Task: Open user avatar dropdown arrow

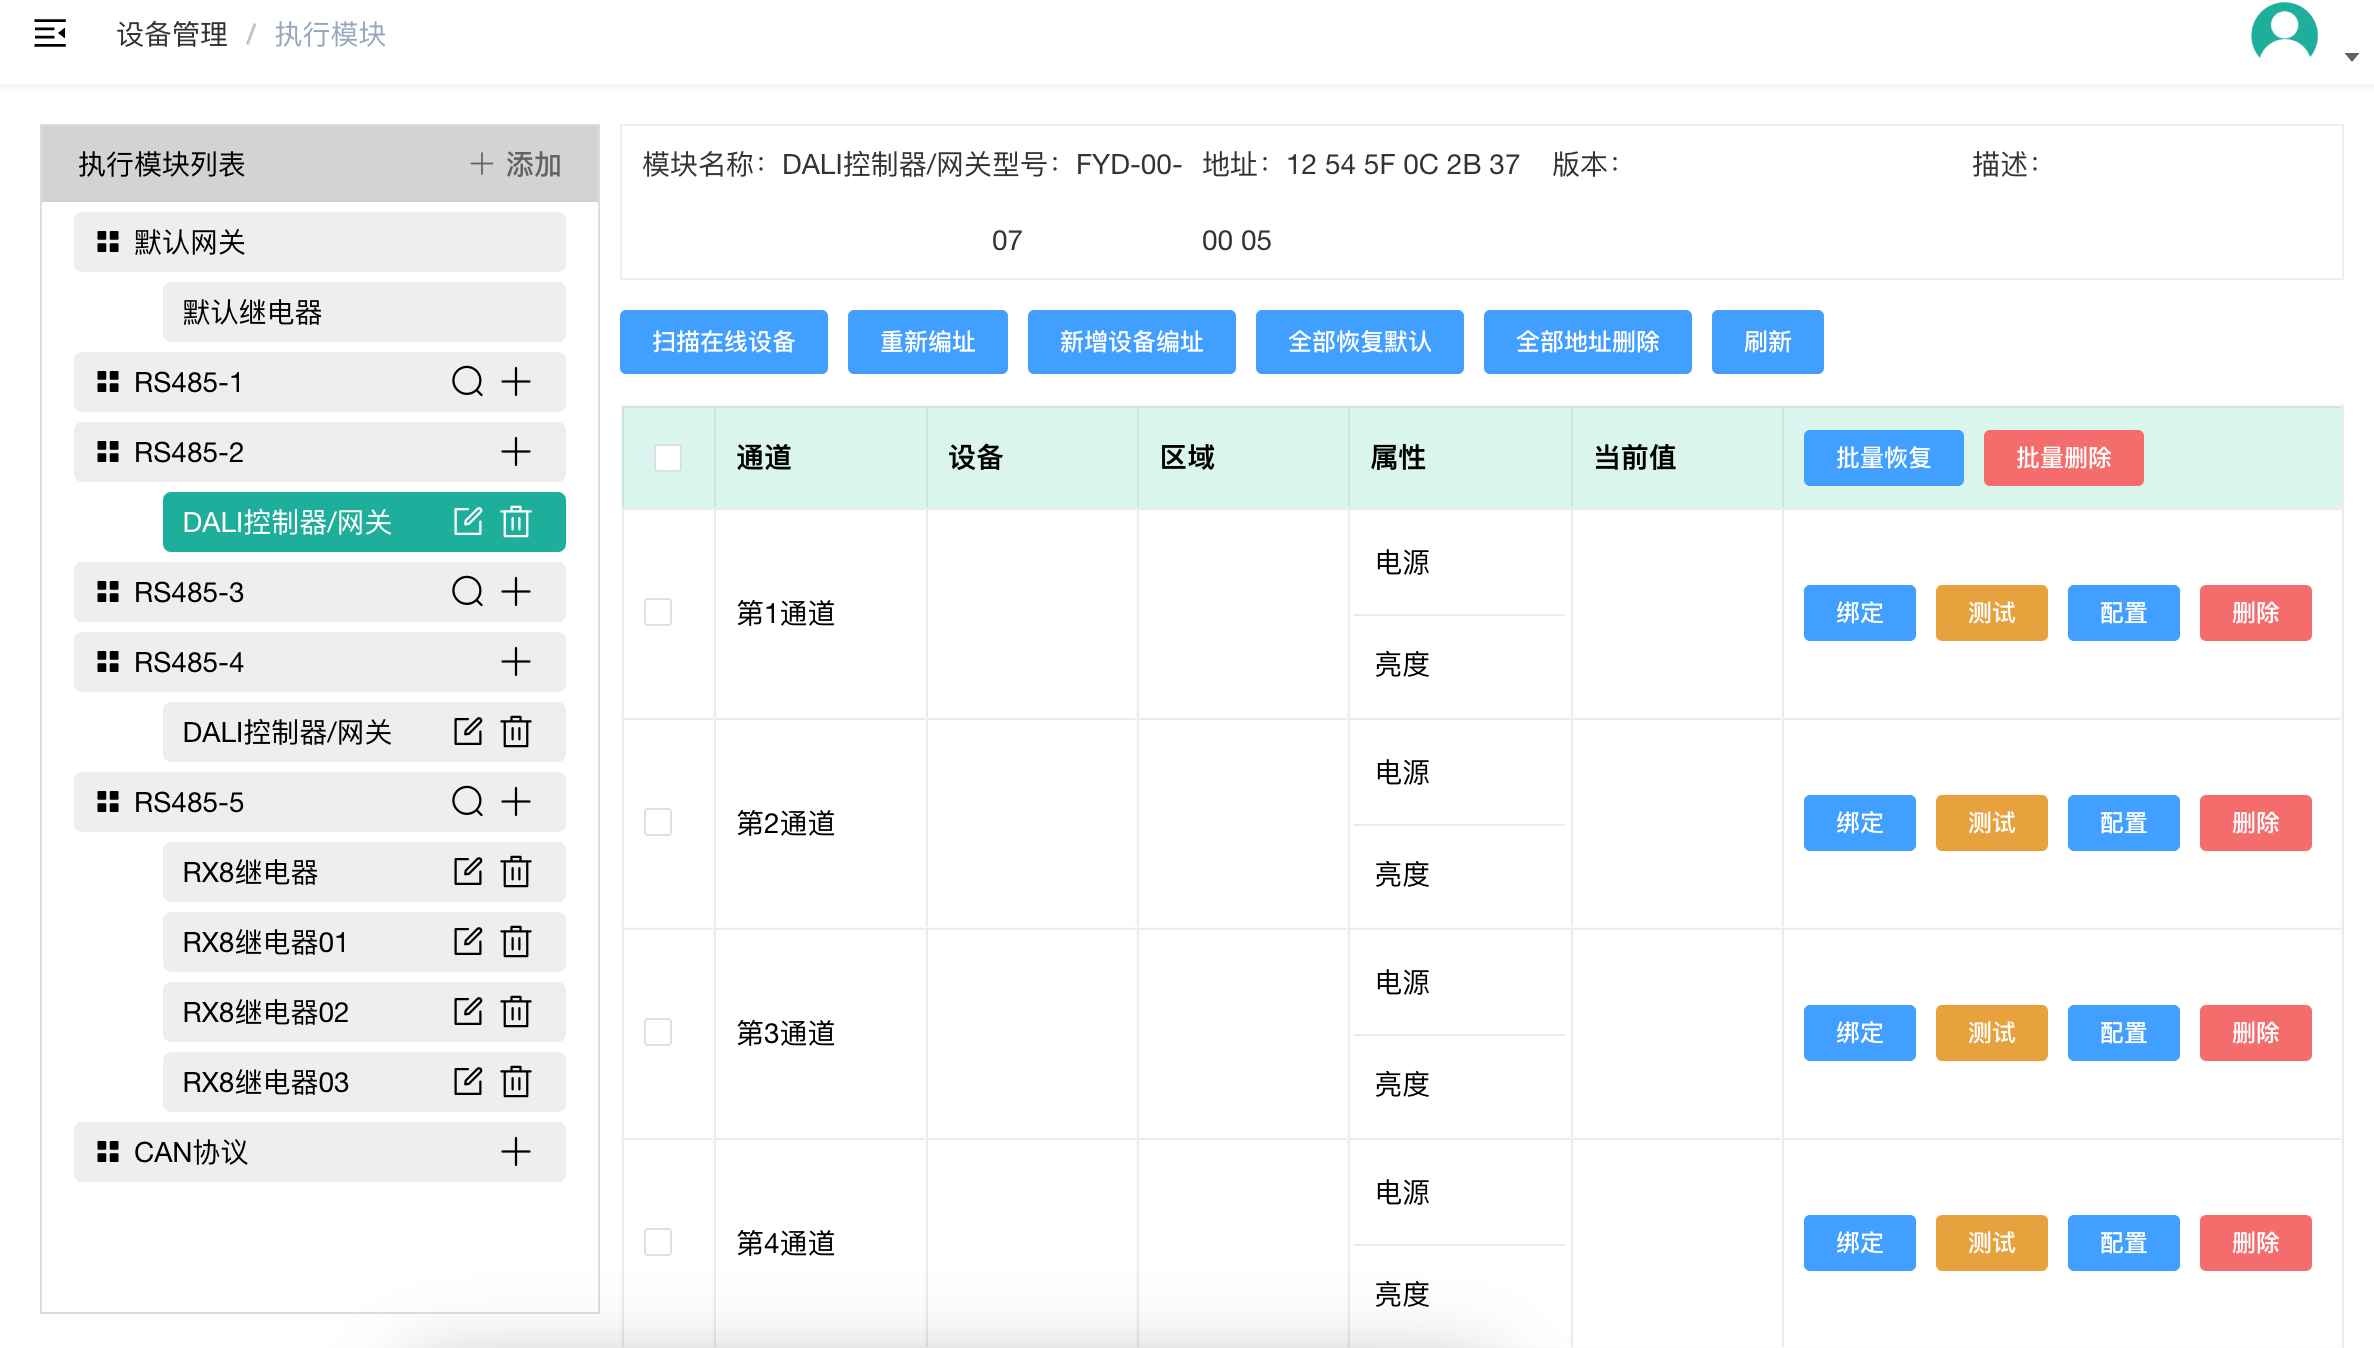Action: 2352,57
